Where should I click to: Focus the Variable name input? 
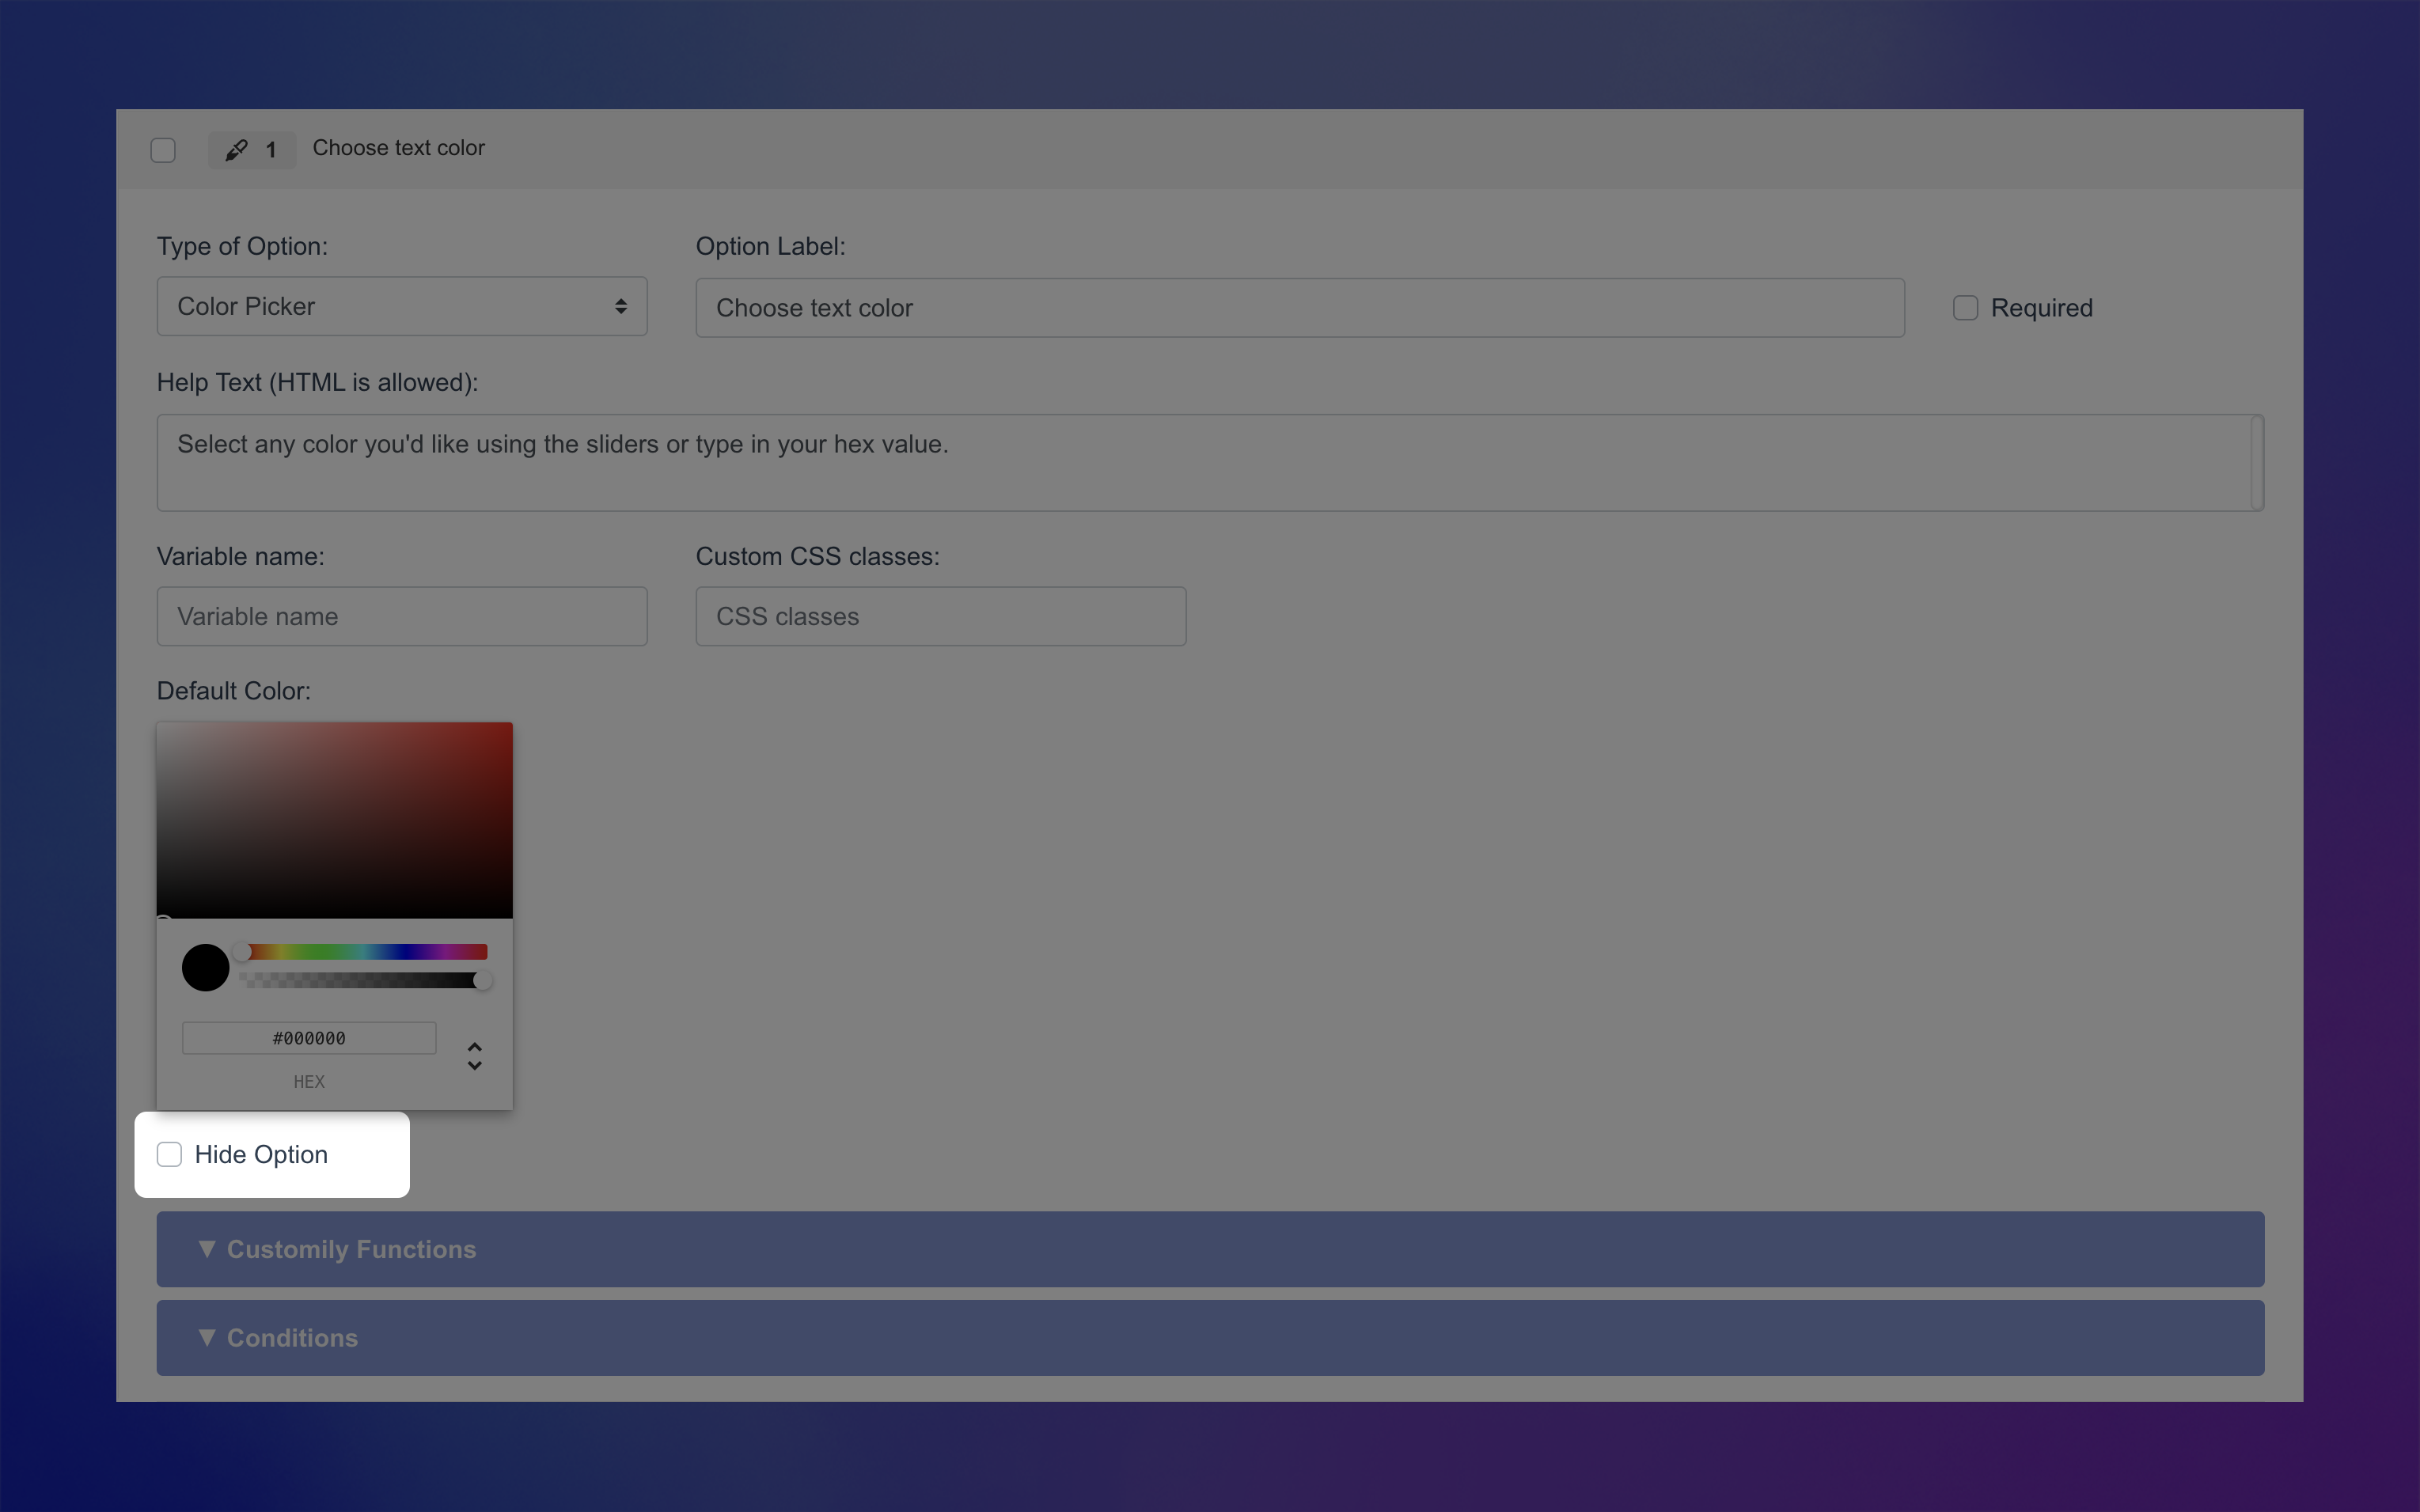[401, 616]
